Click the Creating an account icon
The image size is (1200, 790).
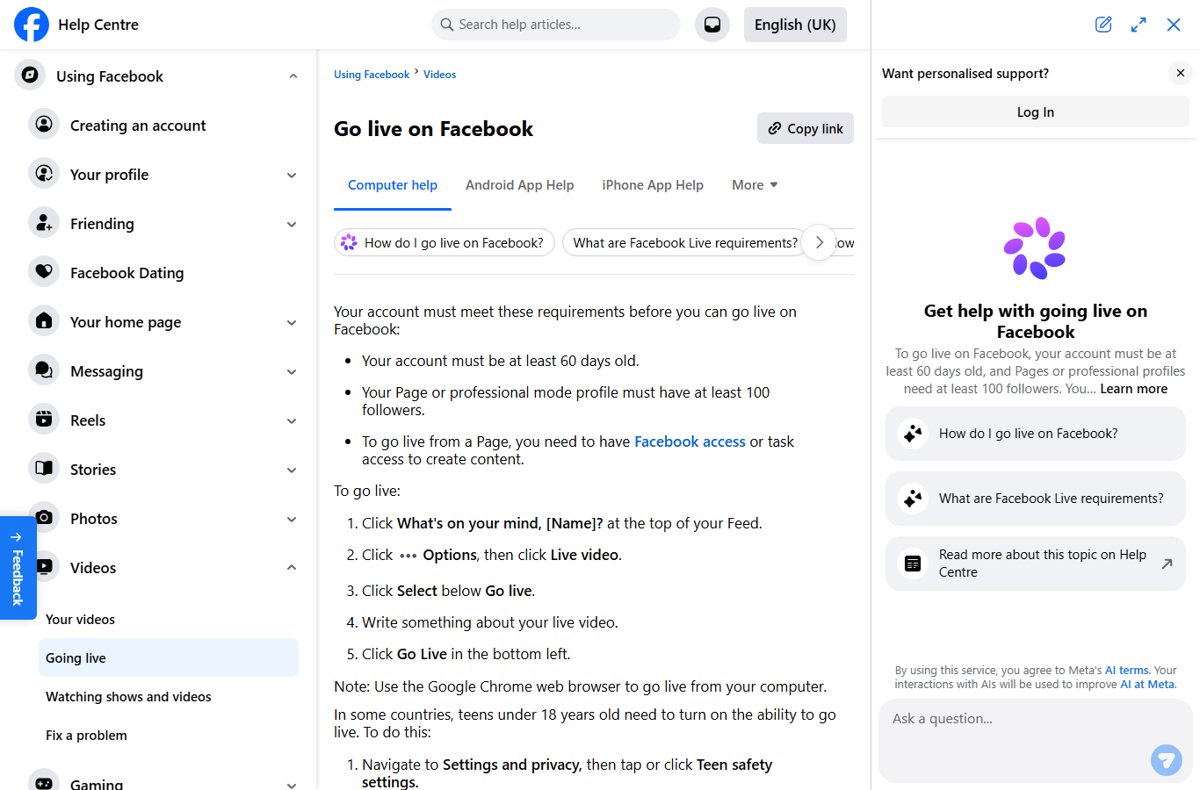point(44,125)
